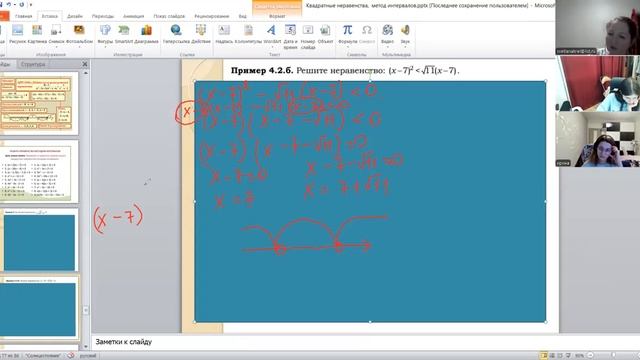Image resolution: width=640 pixels, height=360 pixels.
Task: Switch to Slide Sorter view in status bar
Action: point(552,356)
